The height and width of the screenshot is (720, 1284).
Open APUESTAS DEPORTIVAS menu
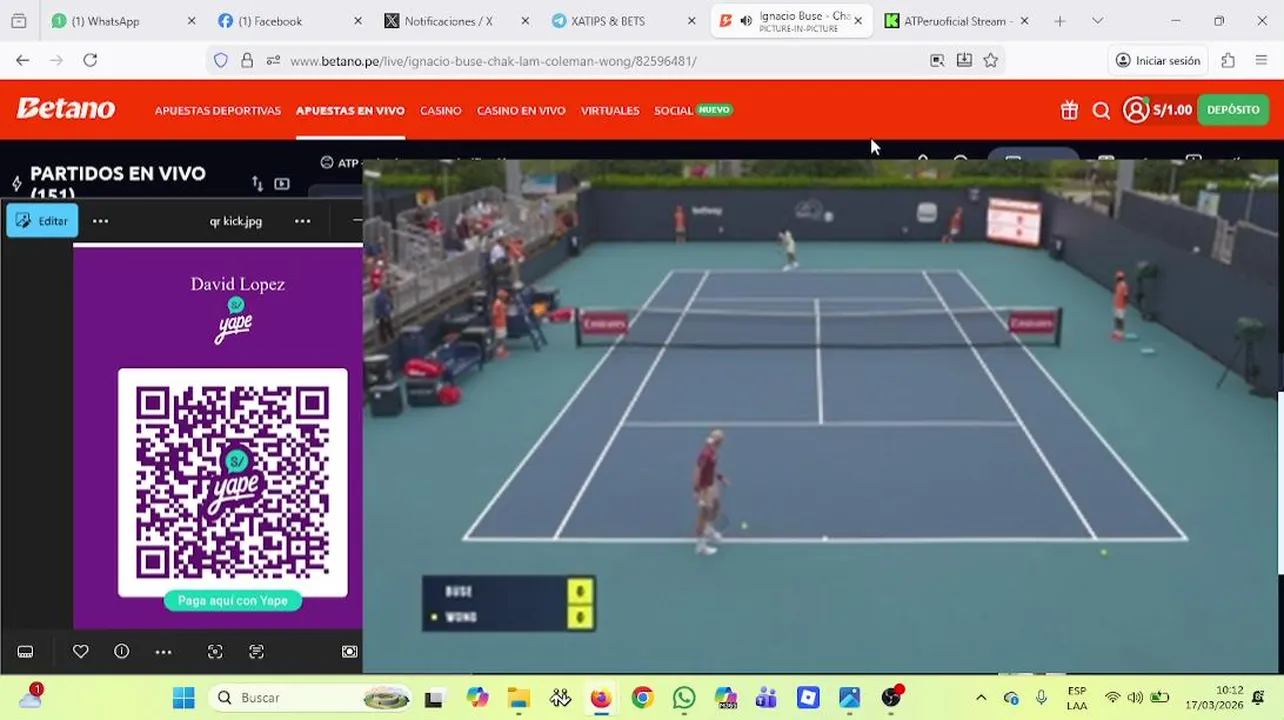[x=217, y=110]
